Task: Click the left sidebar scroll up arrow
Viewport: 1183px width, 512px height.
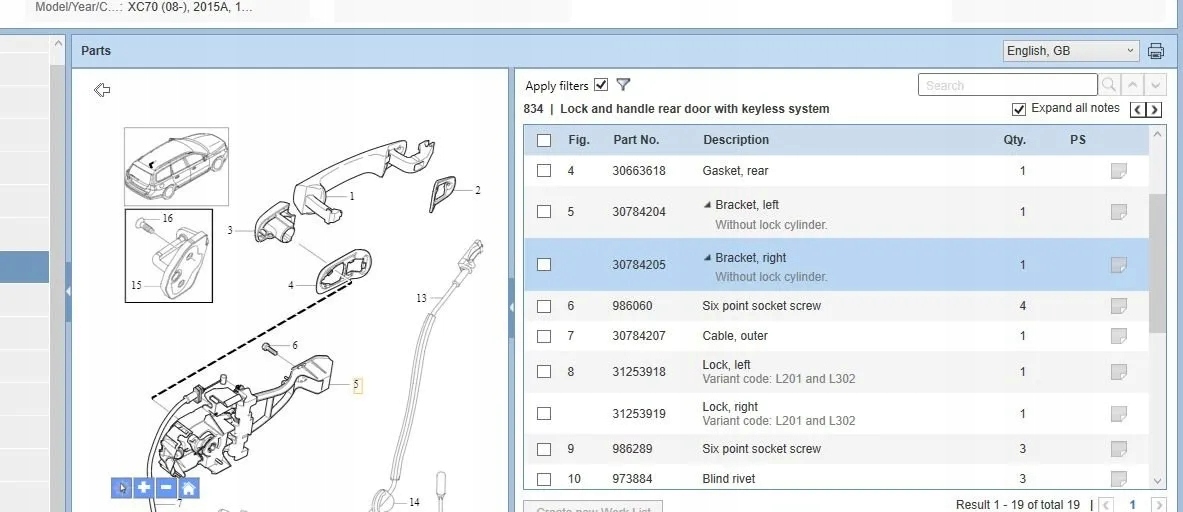Action: tap(58, 44)
